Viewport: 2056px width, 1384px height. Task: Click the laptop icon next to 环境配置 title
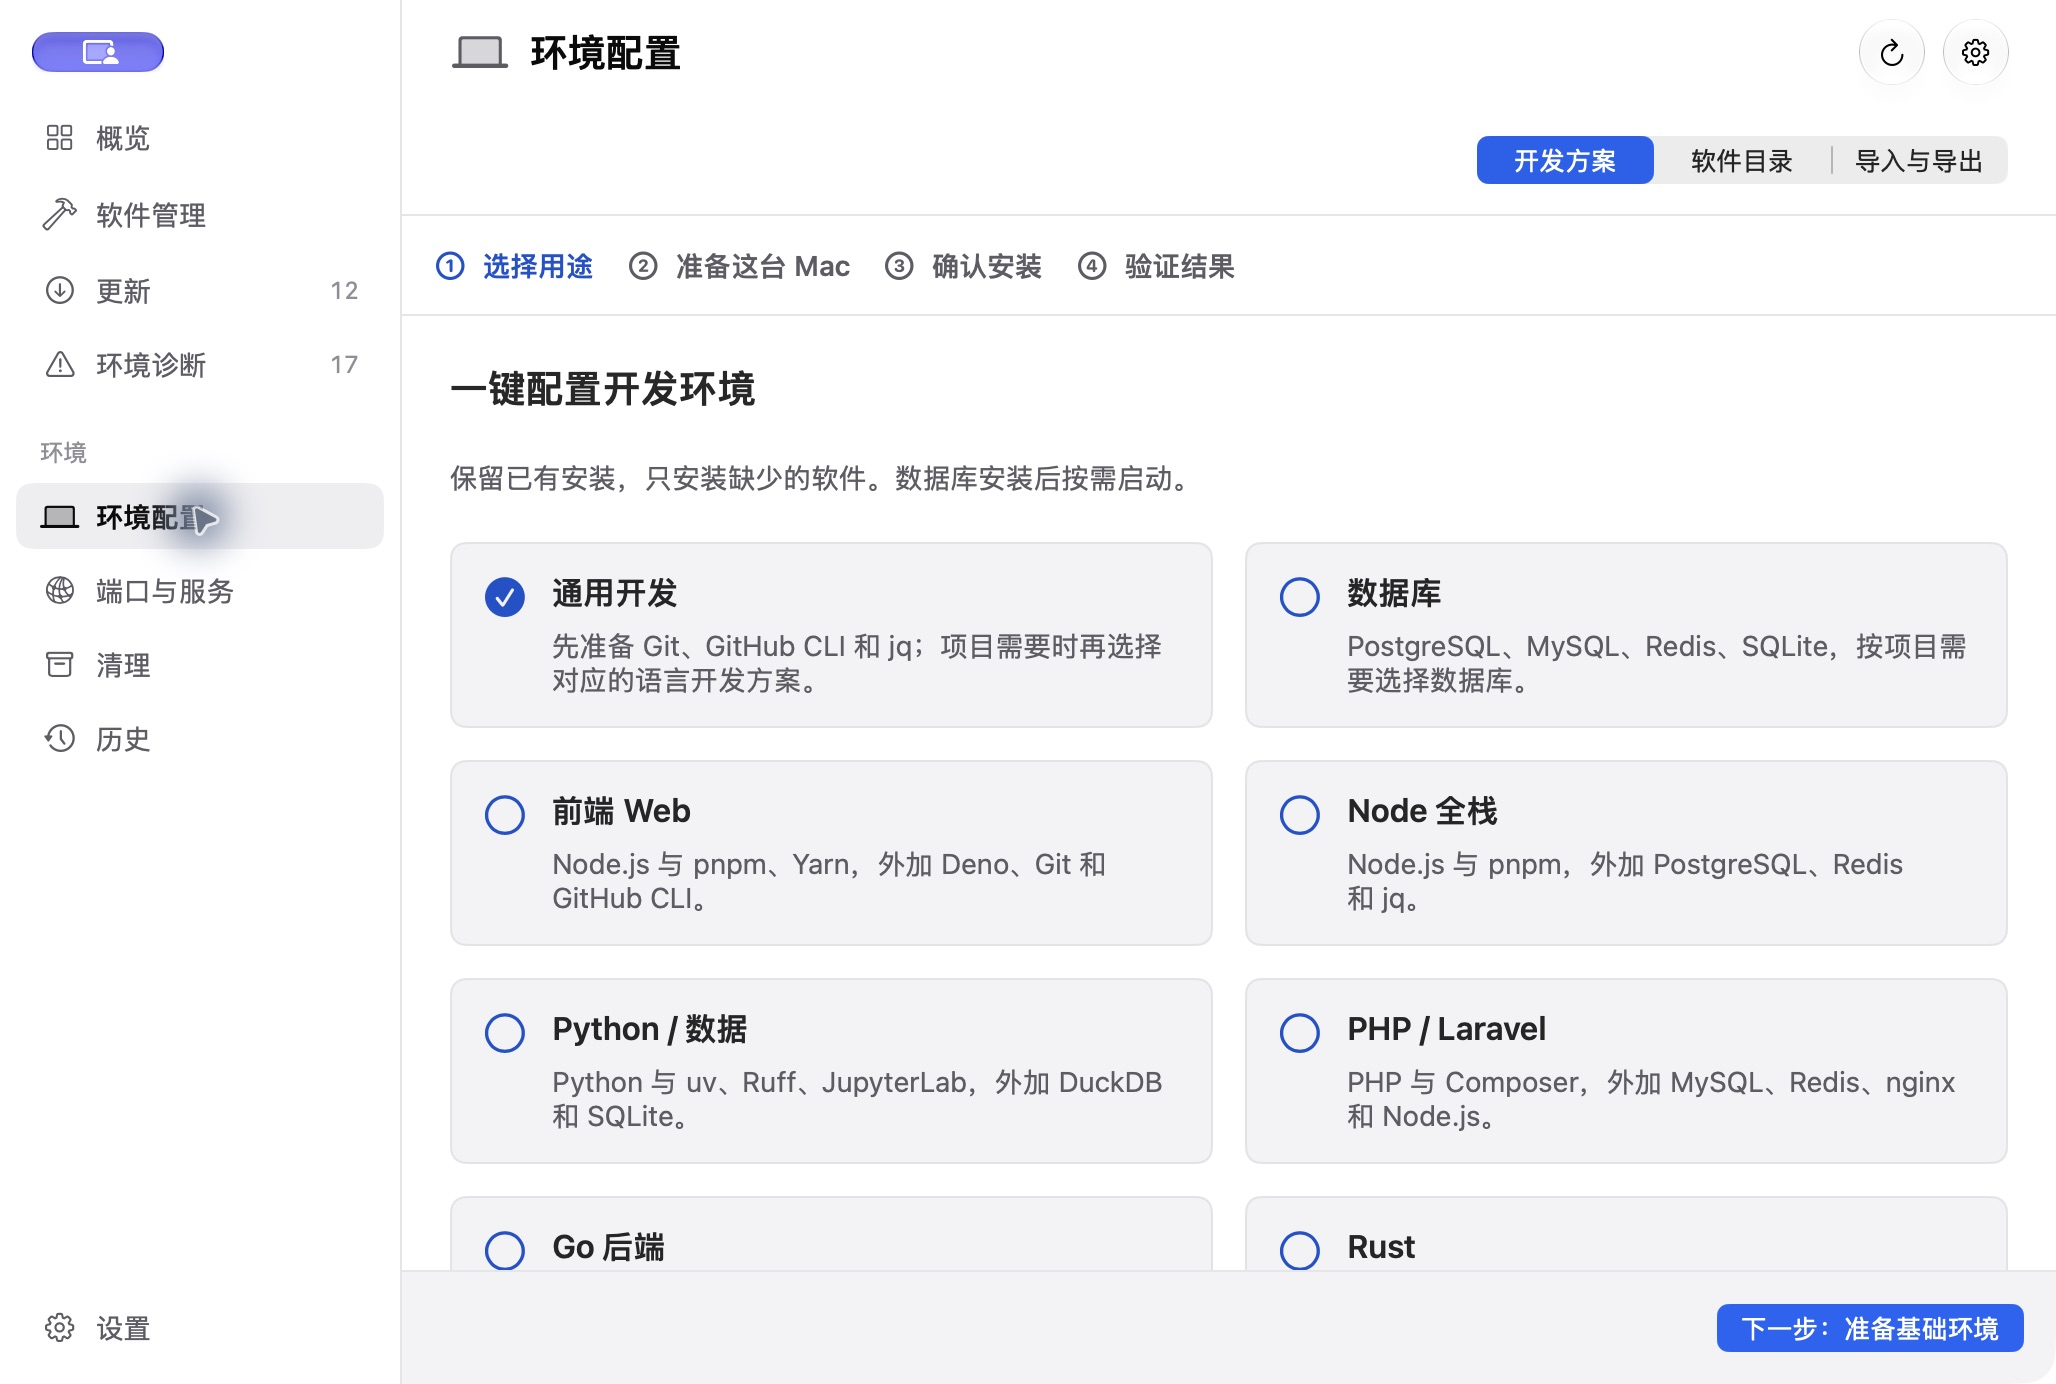[480, 52]
